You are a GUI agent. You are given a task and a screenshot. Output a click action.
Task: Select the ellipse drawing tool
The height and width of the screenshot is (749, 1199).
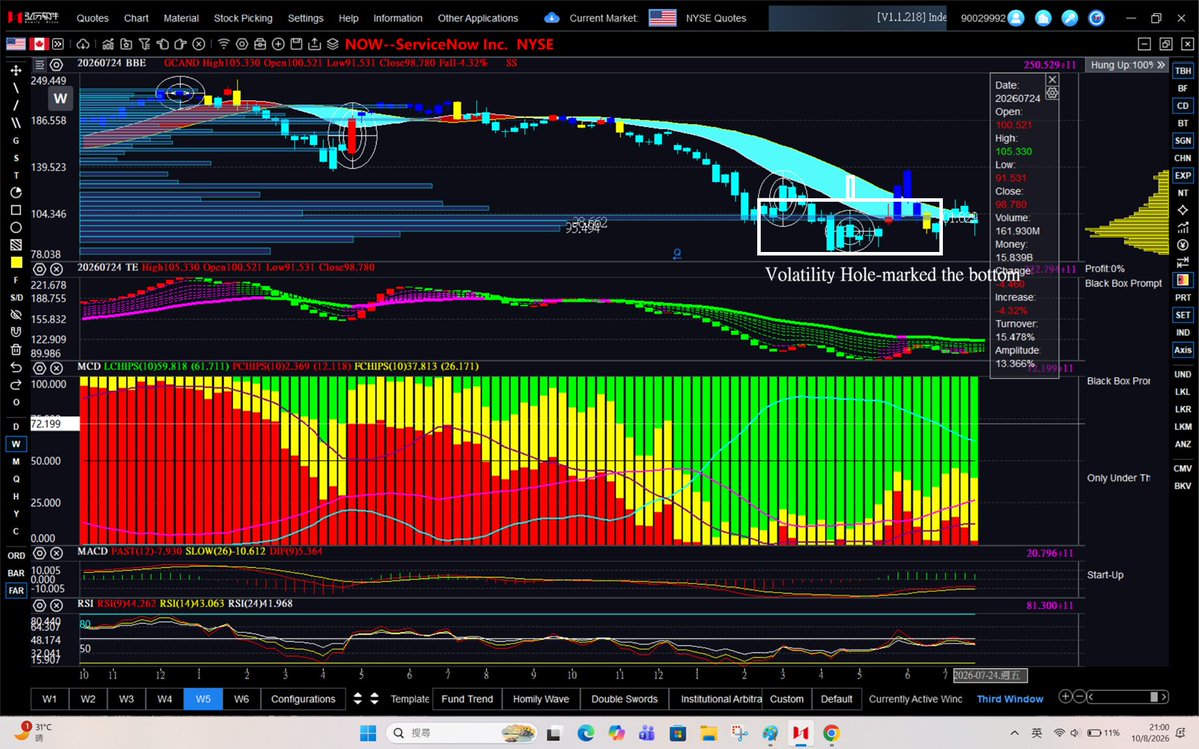[x=16, y=228]
